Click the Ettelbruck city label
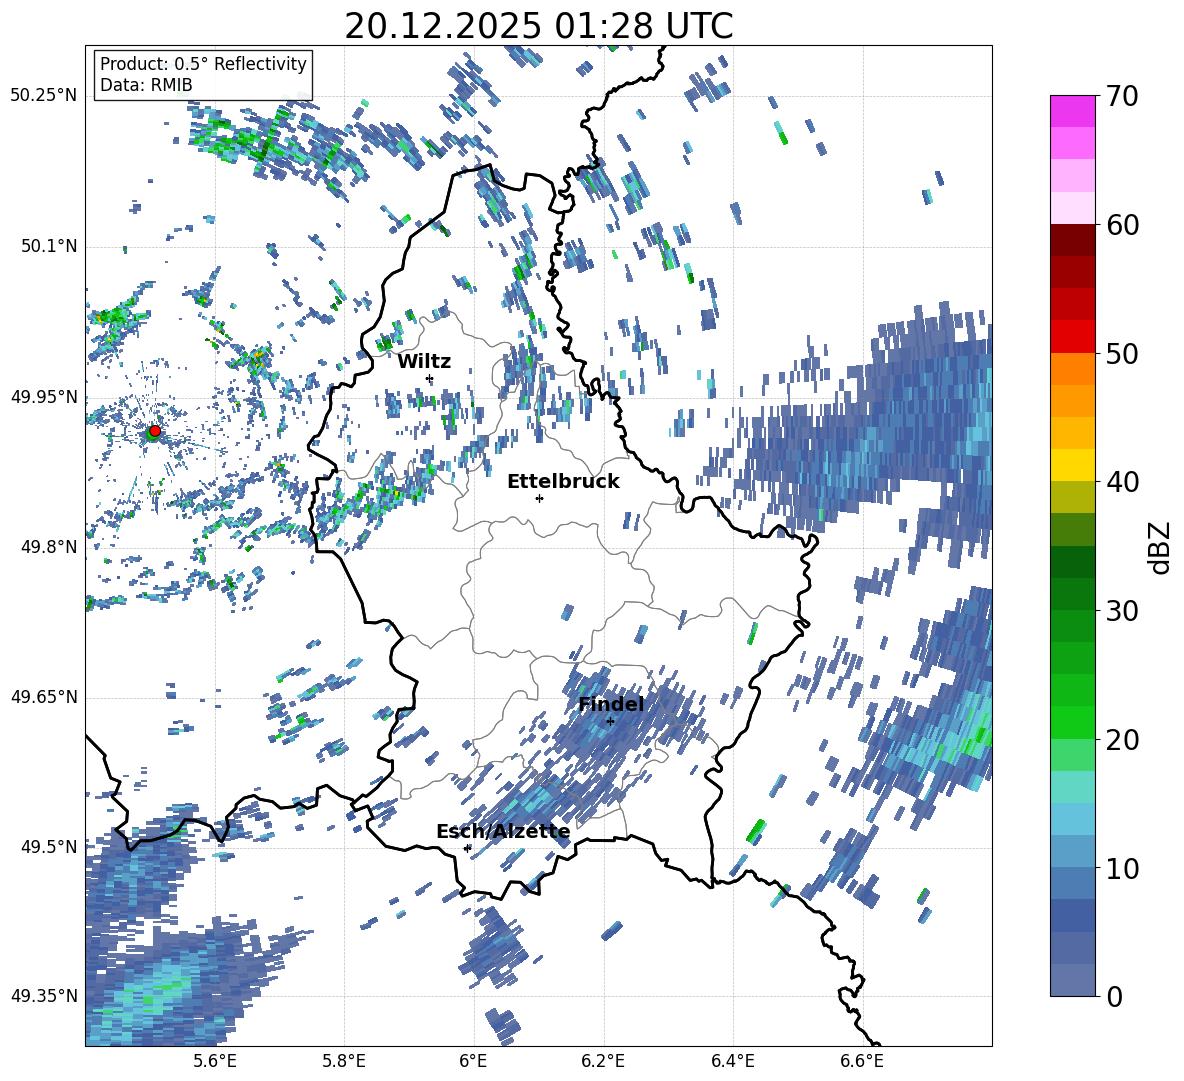This screenshot has width=1184, height=1081. [x=563, y=481]
